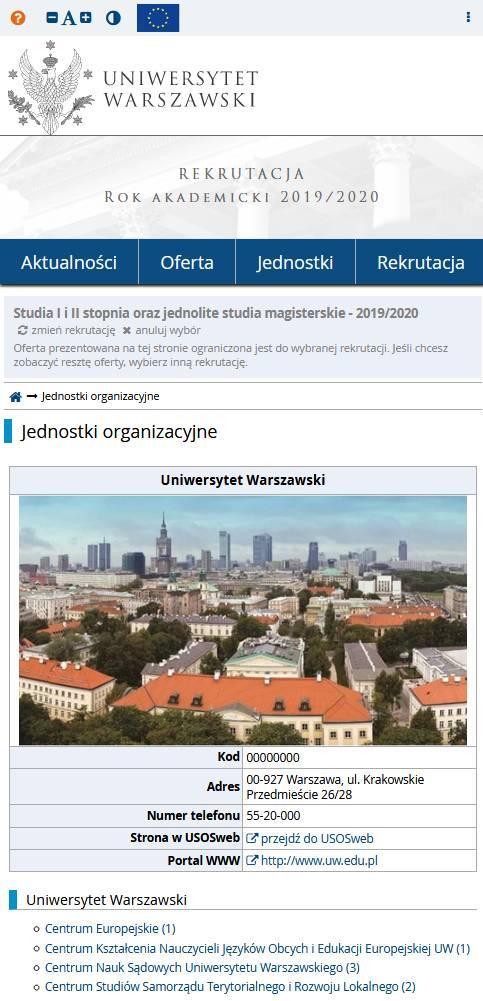
Task: Click 'zmień rekrutację' link
Action: pyautogui.click(x=67, y=331)
